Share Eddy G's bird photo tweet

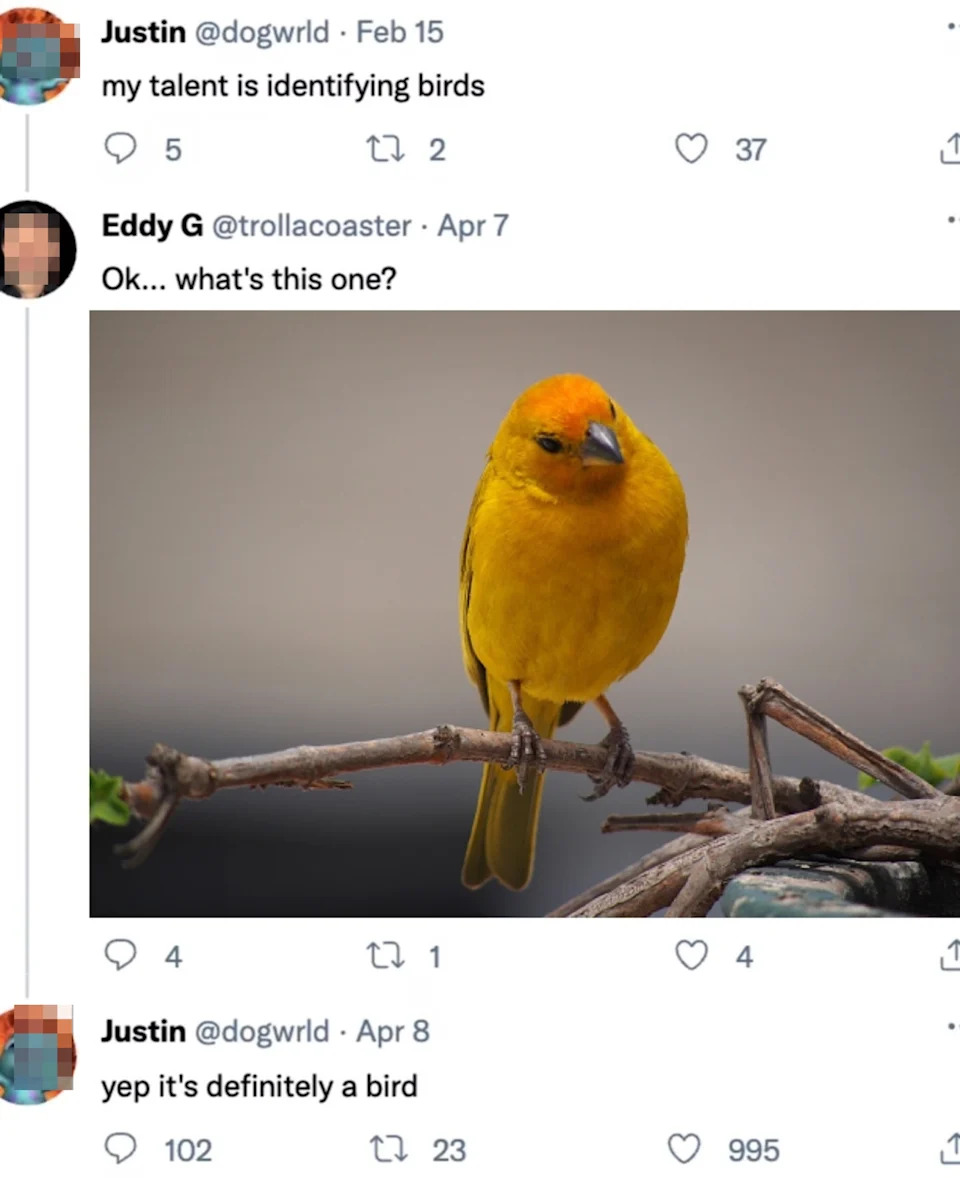click(x=950, y=956)
